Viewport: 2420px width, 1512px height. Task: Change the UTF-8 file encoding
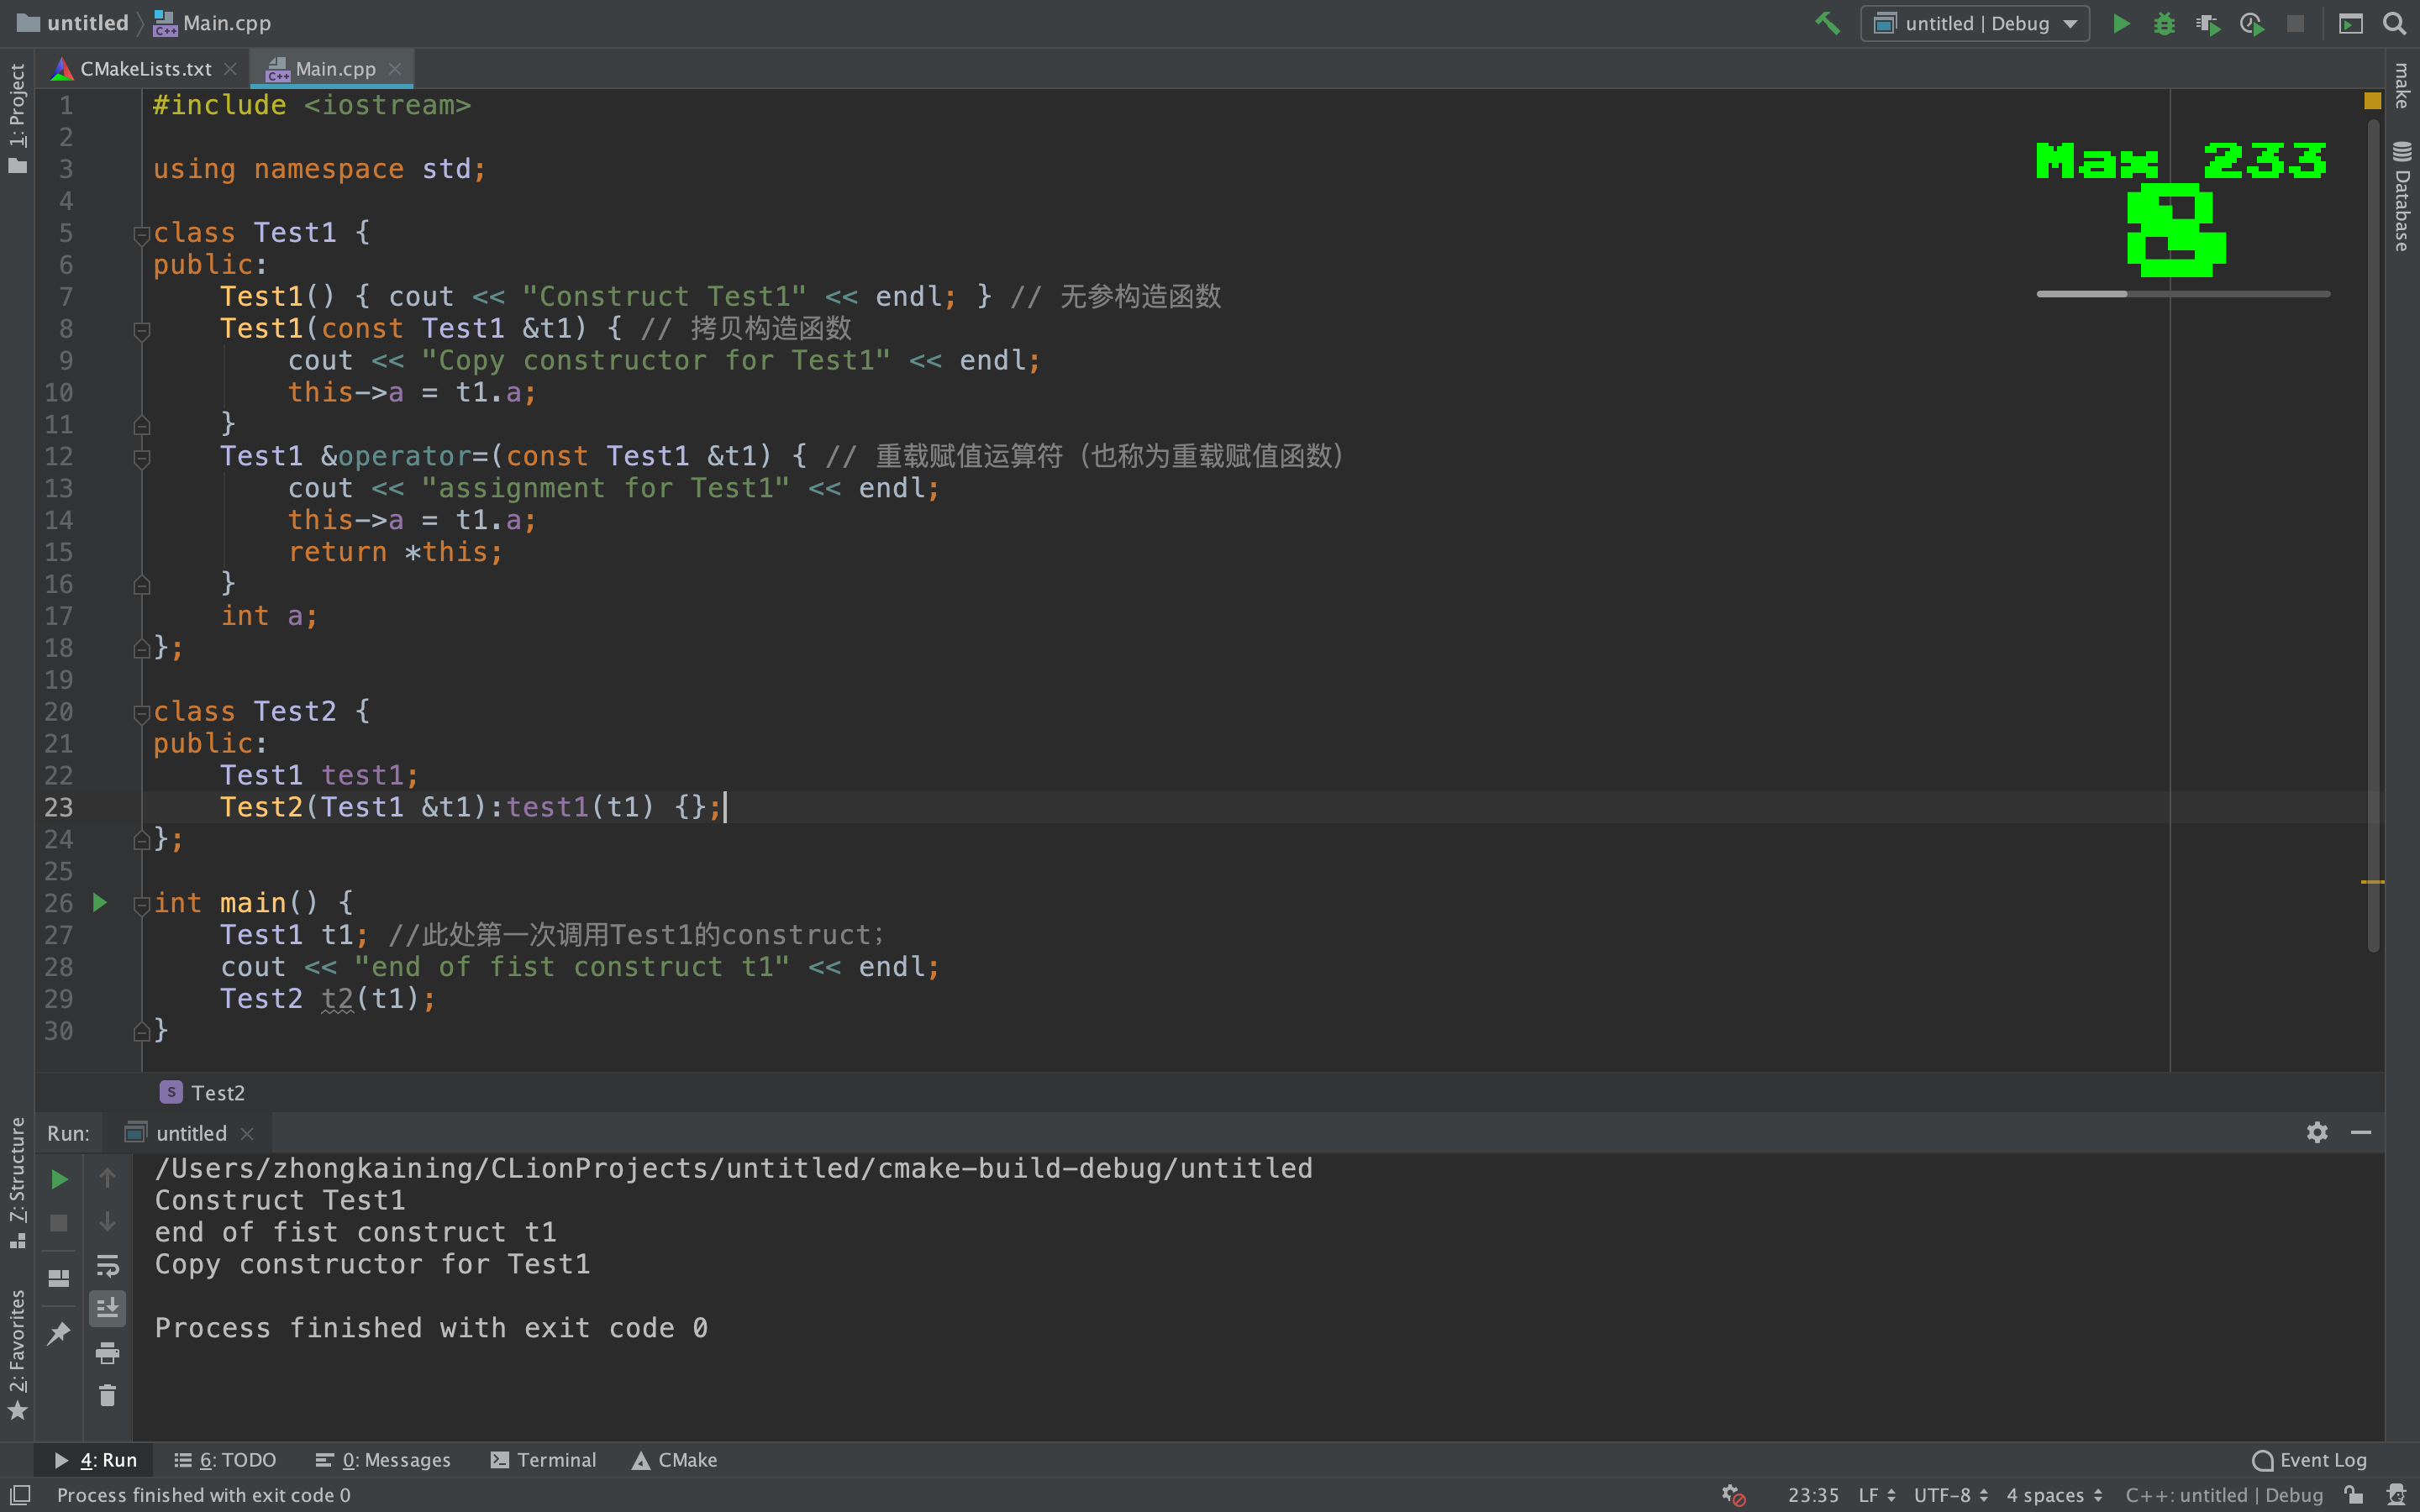pyautogui.click(x=1951, y=1495)
